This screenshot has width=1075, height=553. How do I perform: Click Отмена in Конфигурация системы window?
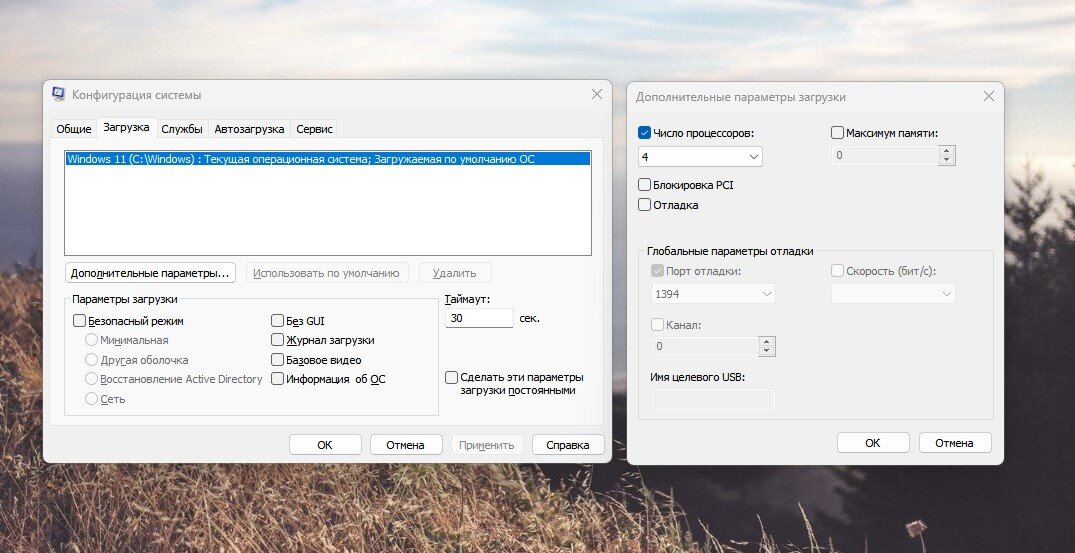click(x=405, y=445)
